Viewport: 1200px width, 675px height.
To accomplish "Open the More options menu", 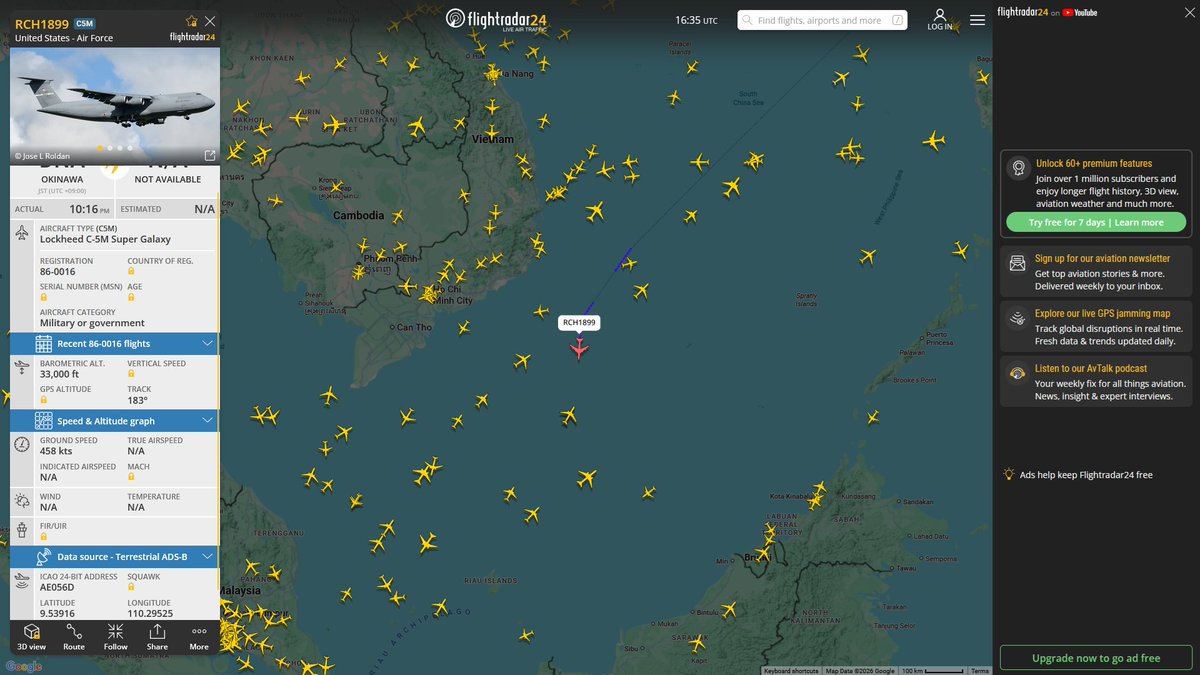I will [x=199, y=636].
